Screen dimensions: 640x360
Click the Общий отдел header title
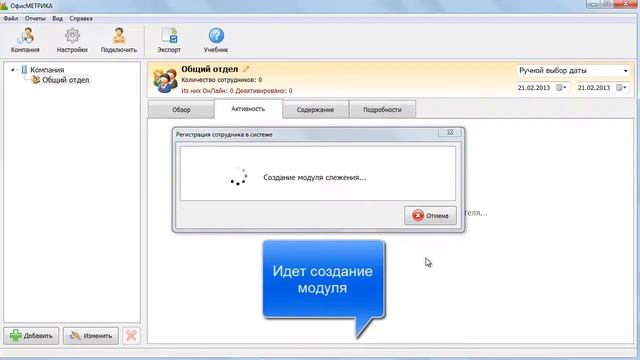click(209, 69)
